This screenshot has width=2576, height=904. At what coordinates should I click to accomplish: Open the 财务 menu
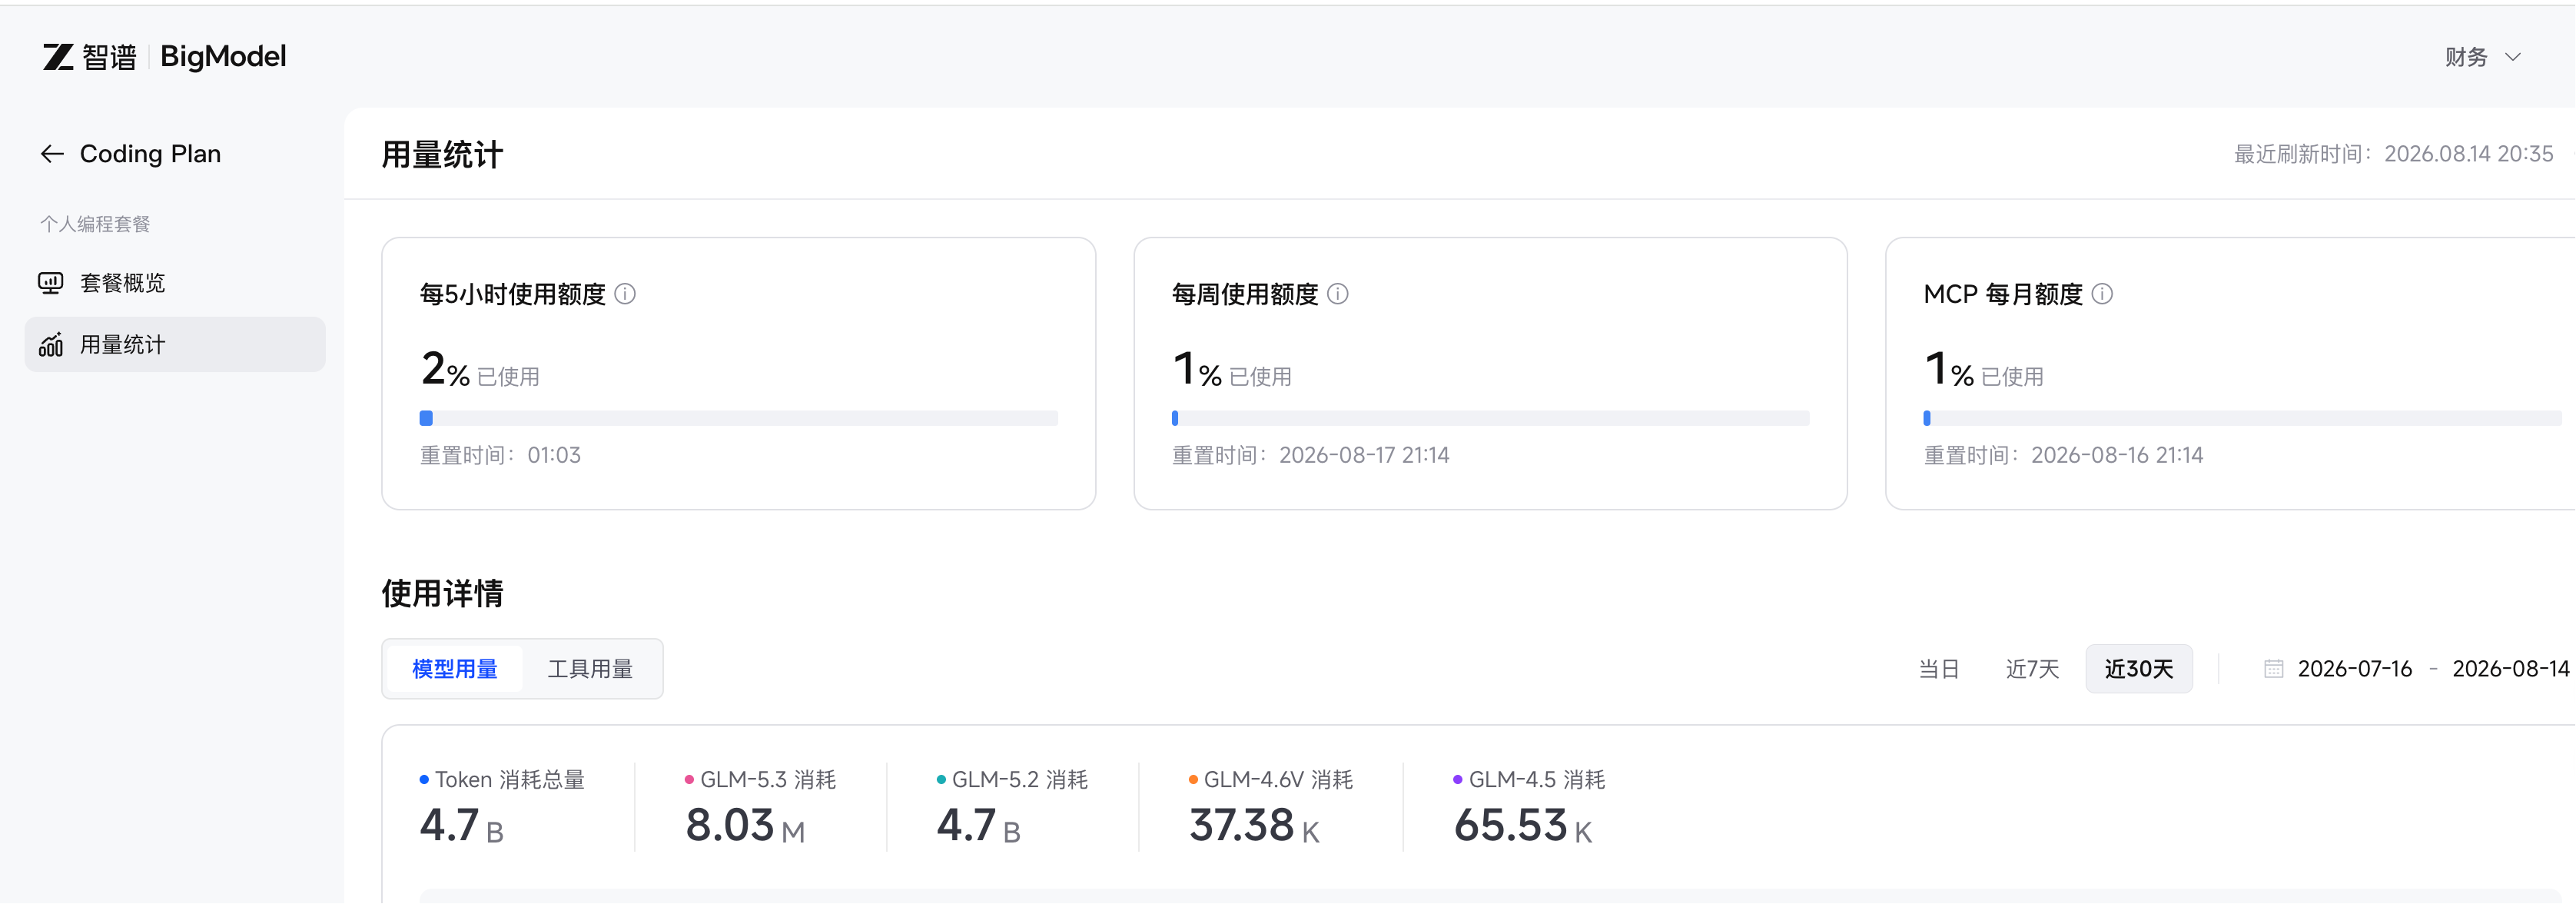[x=2483, y=57]
